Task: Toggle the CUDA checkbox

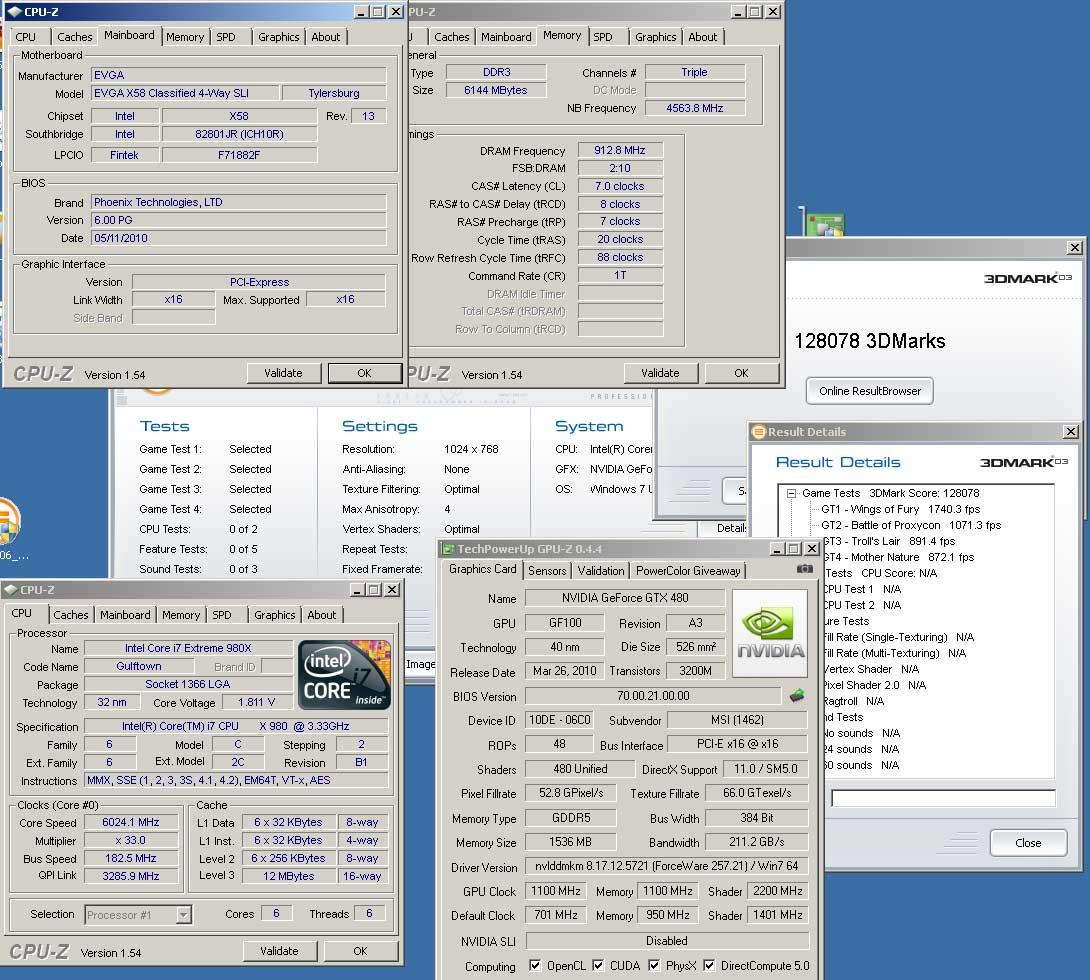Action: (x=598, y=965)
